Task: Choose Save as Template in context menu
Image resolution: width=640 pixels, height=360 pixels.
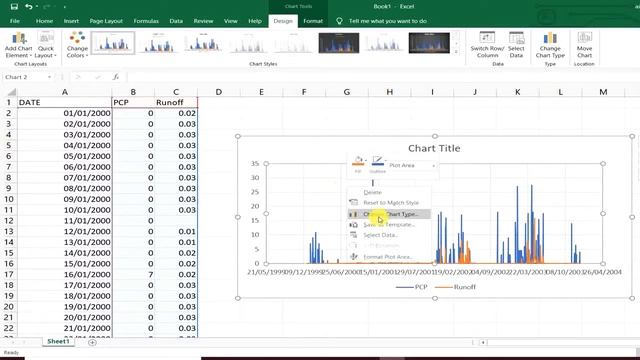Action: 389,225
